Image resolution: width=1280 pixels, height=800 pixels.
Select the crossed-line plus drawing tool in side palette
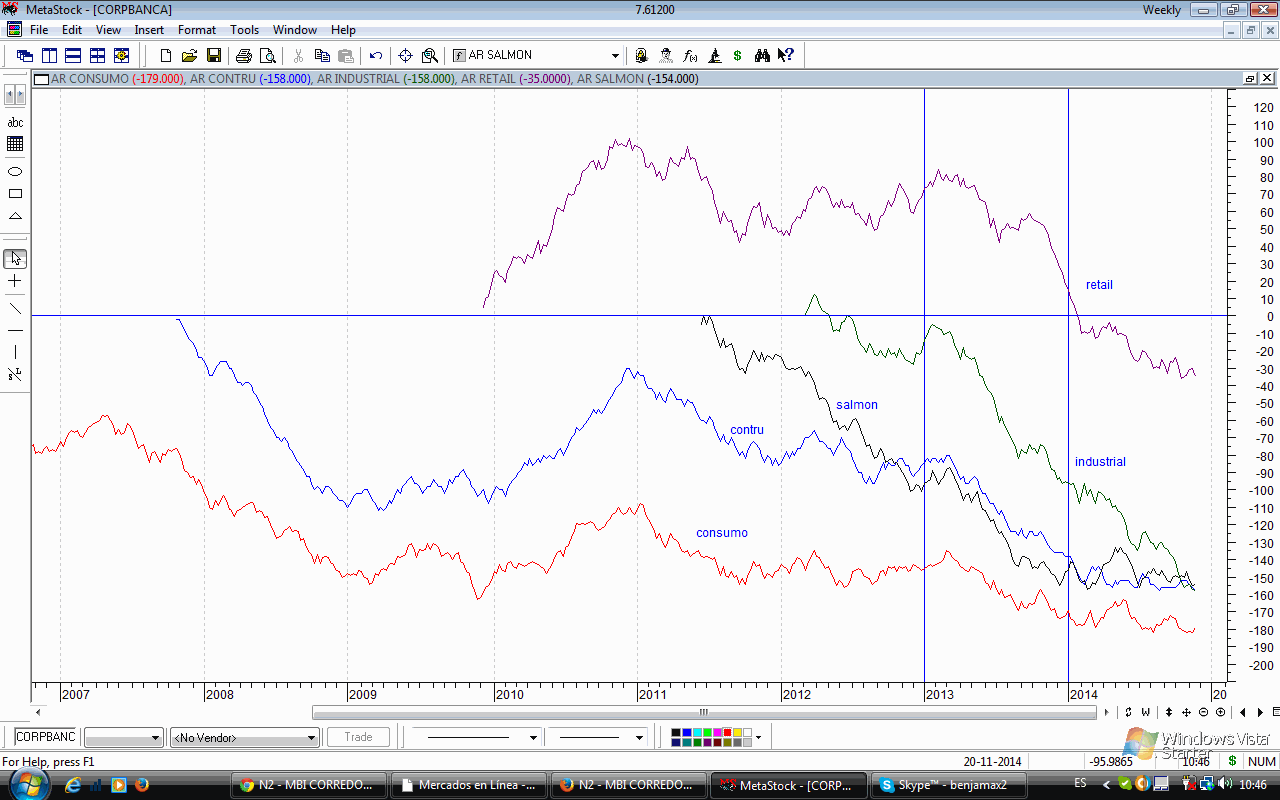[x=15, y=281]
